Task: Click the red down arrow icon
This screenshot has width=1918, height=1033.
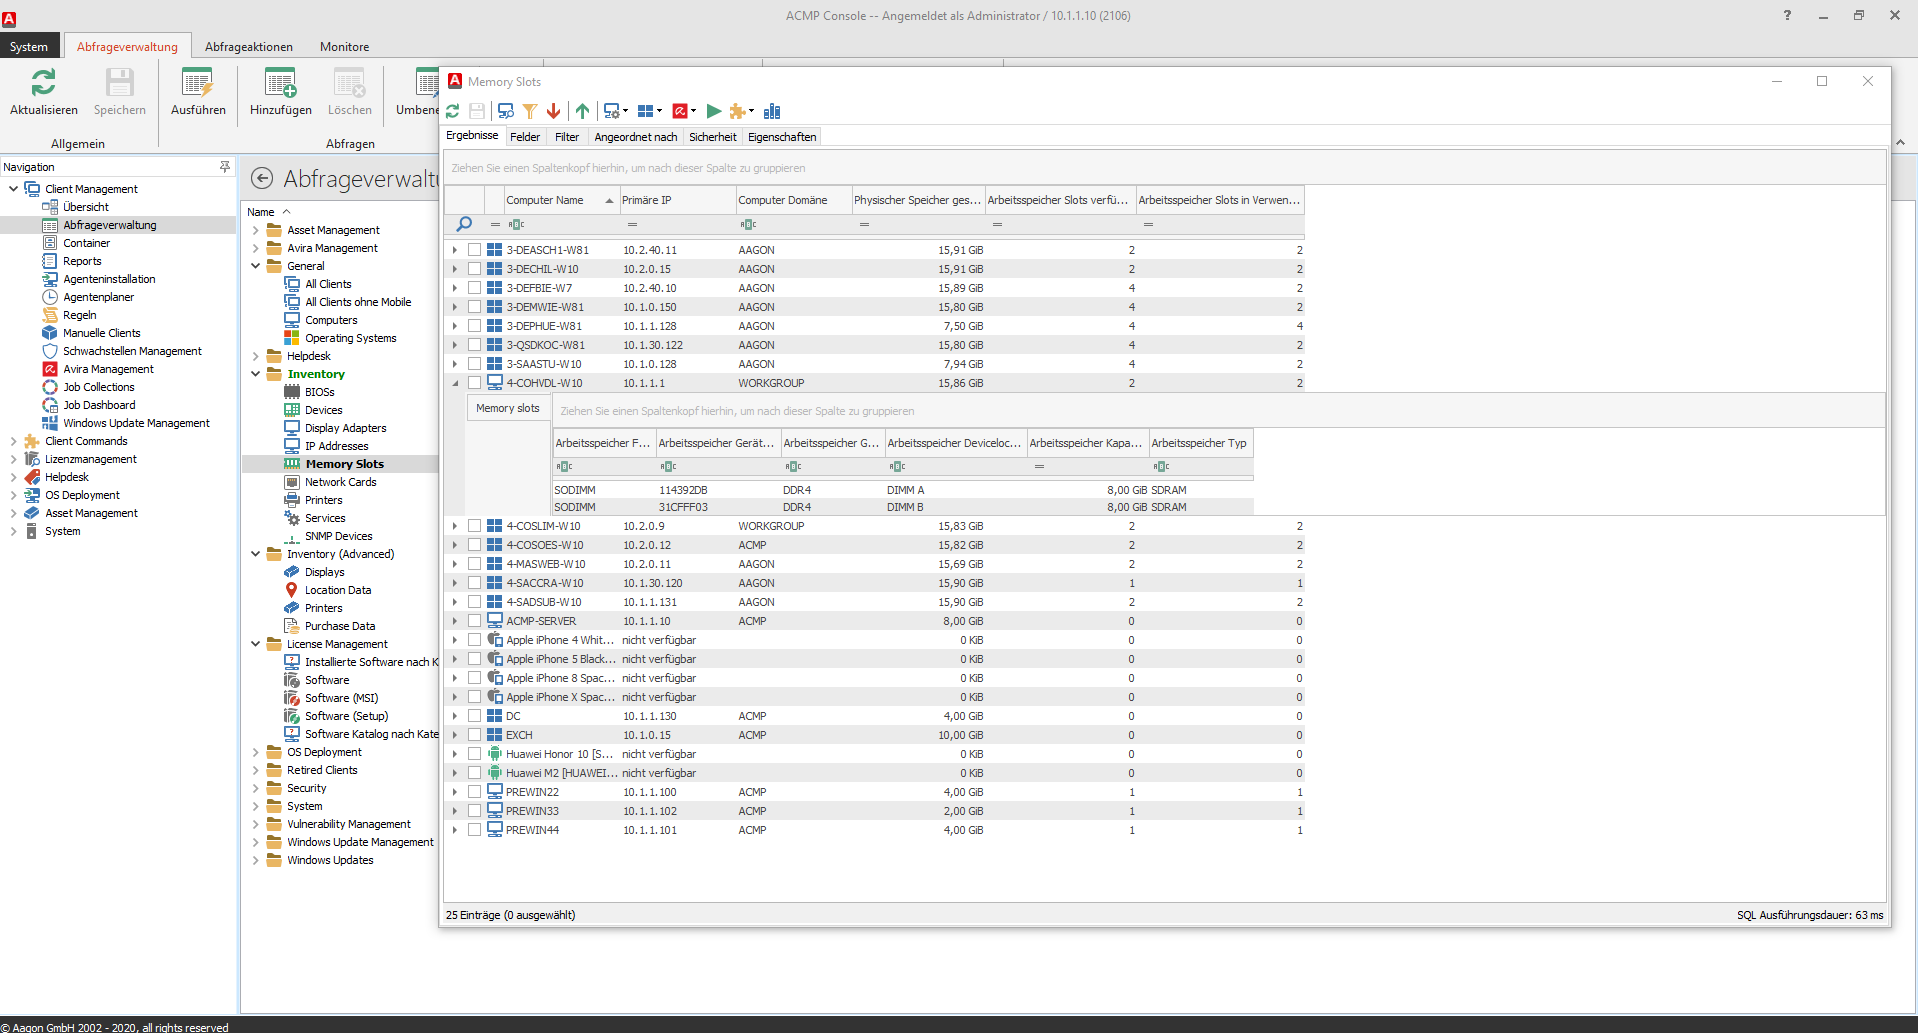Action: click(554, 111)
